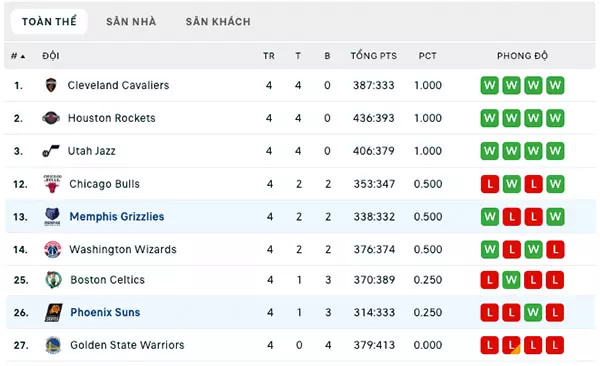Screen dimensions: 600x366
Task: Click the Washington Wizards logo
Action: (52, 250)
